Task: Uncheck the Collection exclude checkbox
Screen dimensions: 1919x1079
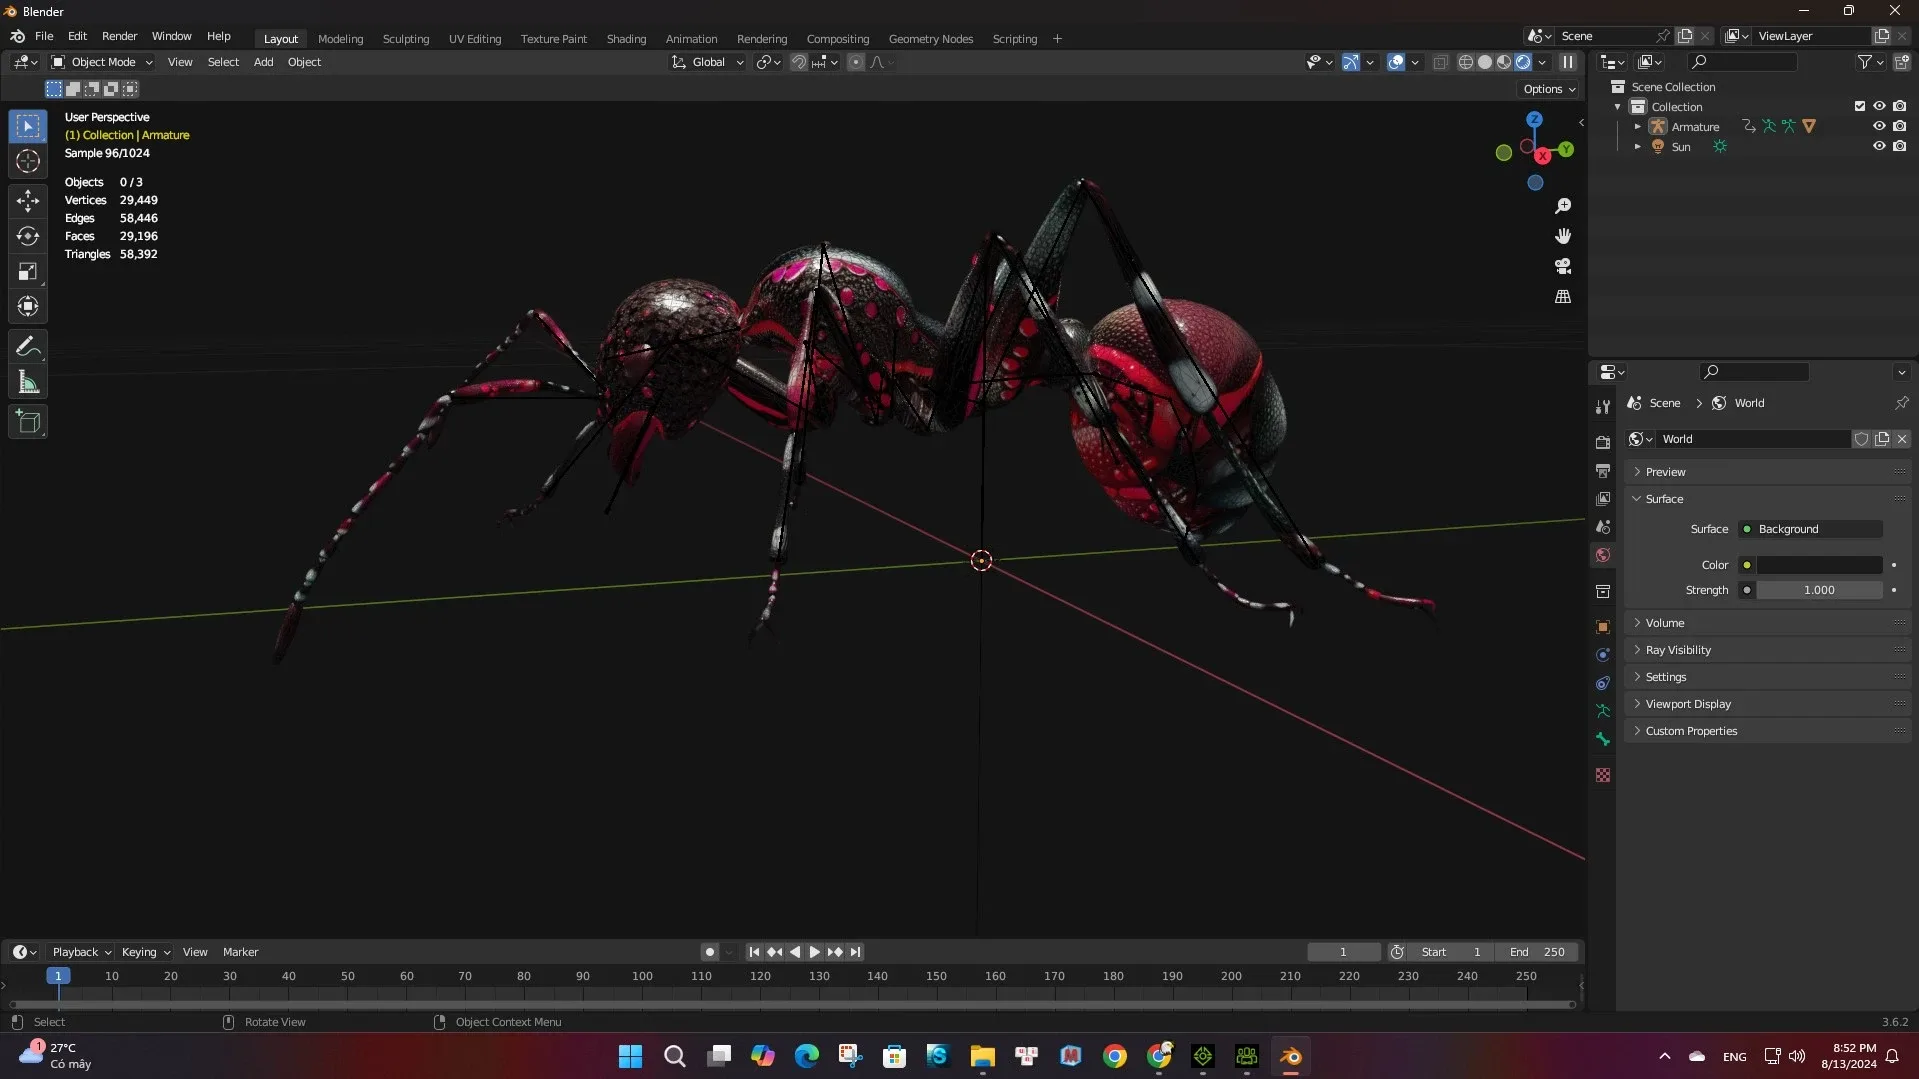Action: point(1859,106)
